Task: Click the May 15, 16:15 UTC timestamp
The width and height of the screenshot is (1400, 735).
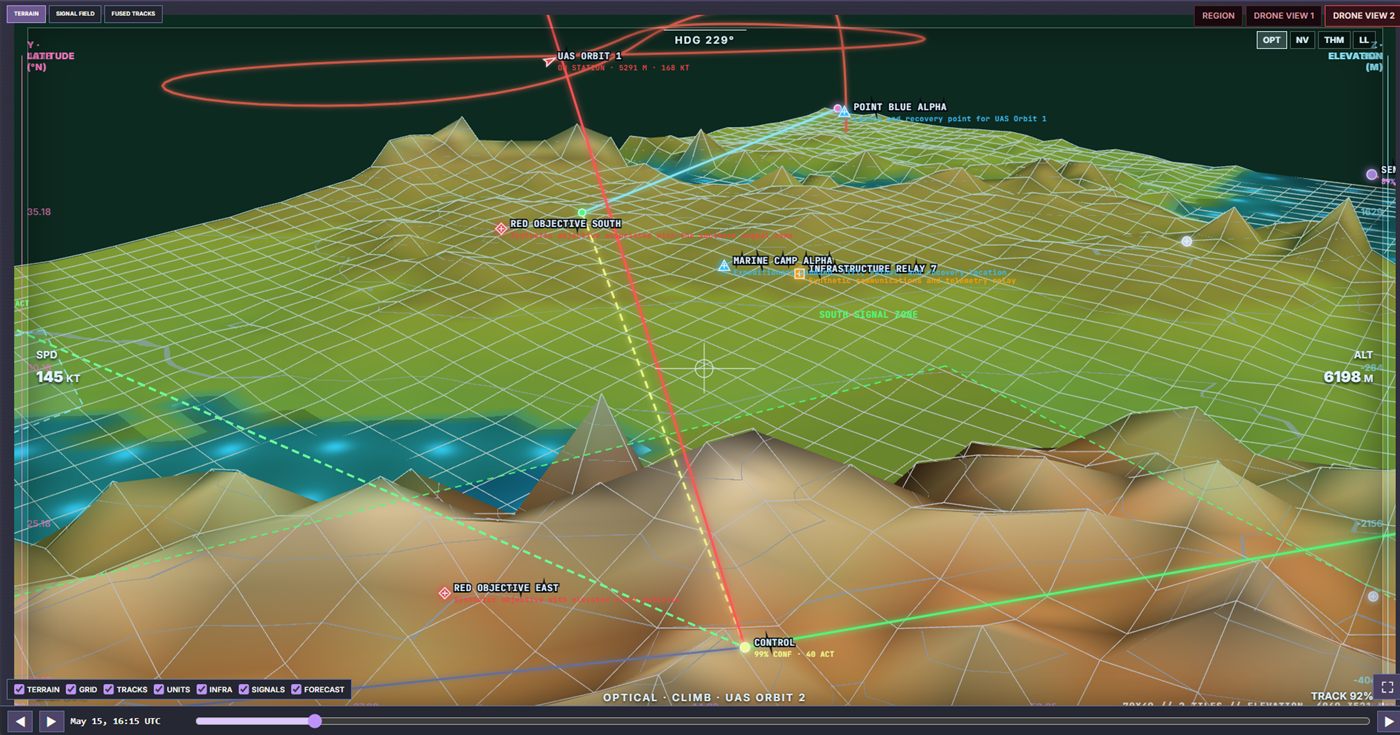Action: (x=115, y=721)
